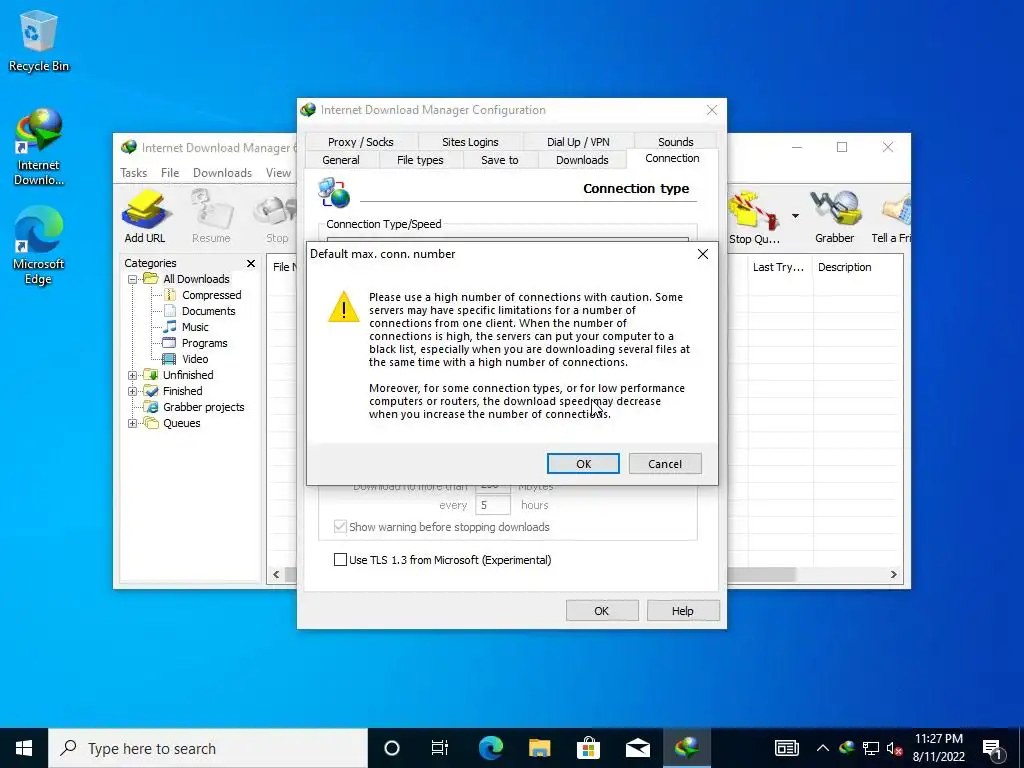Click the IDM taskbar button
1024x768 pixels.
[x=687, y=748]
